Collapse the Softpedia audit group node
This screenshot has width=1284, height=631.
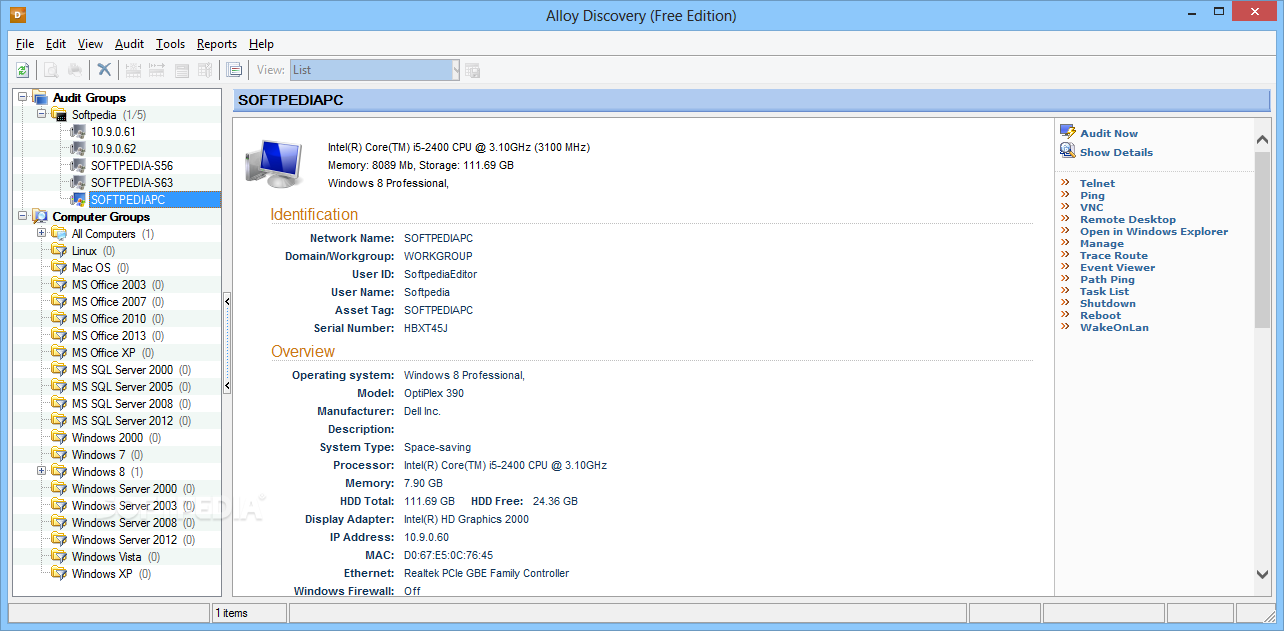pyautogui.click(x=42, y=115)
